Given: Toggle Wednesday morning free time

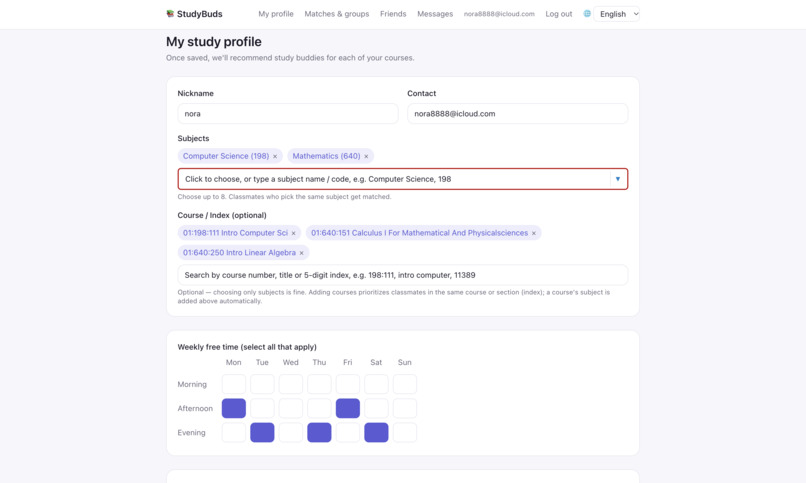Looking at the screenshot, I should point(291,384).
